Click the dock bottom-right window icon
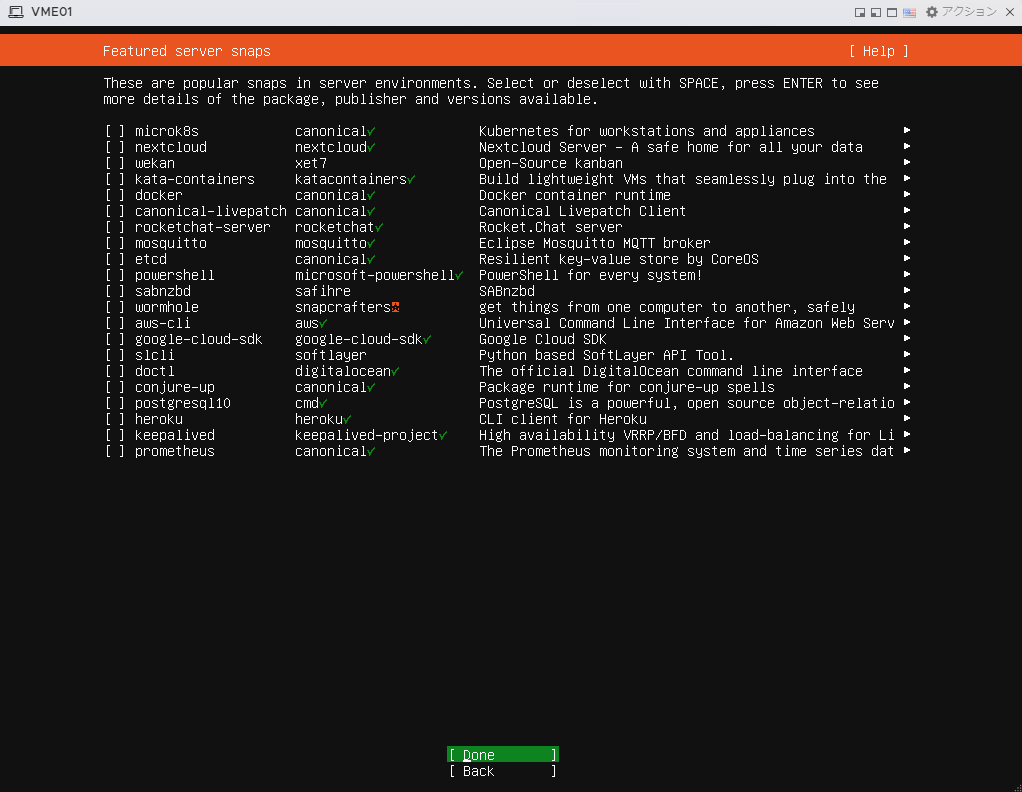This screenshot has height=792, width=1022. coord(860,12)
